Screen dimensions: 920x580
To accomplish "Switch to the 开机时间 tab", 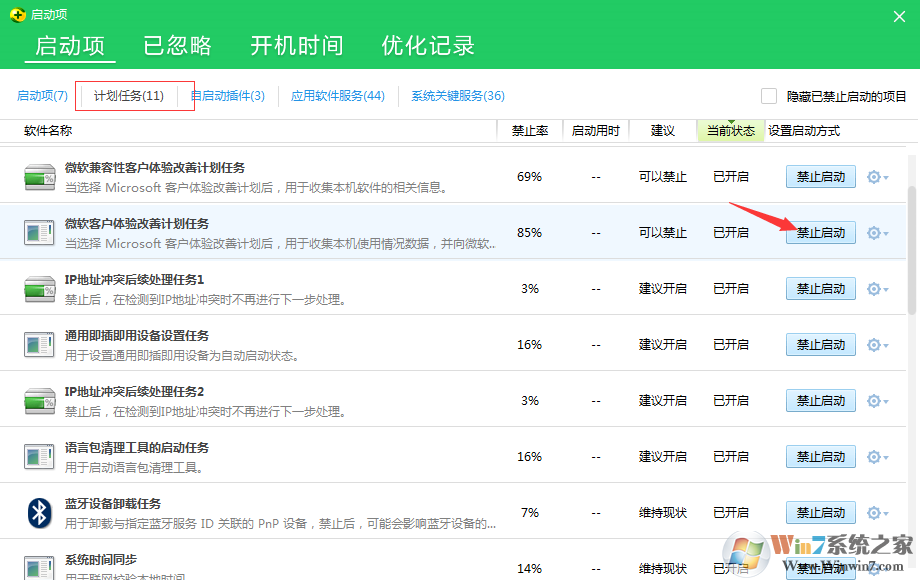I will pos(296,45).
